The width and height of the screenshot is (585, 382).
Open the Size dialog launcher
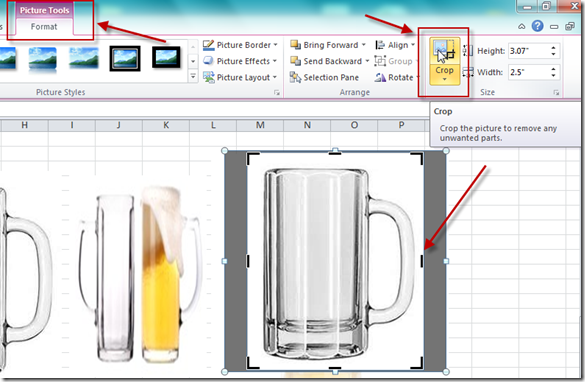tap(556, 93)
